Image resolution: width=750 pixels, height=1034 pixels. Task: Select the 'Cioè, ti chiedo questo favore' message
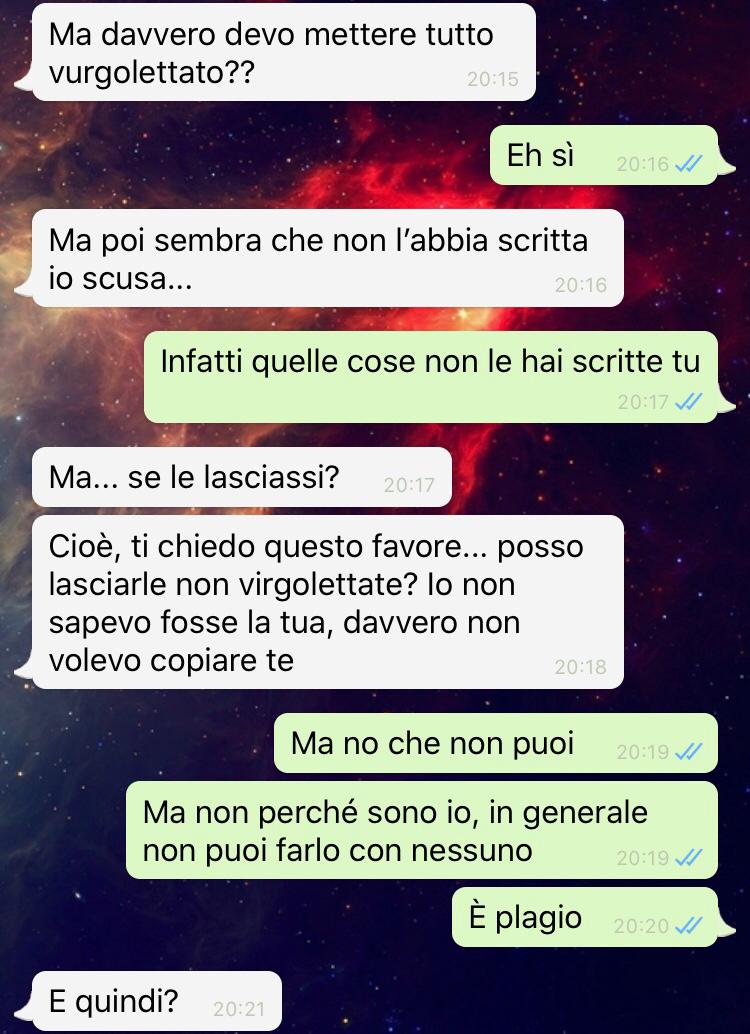(x=327, y=602)
